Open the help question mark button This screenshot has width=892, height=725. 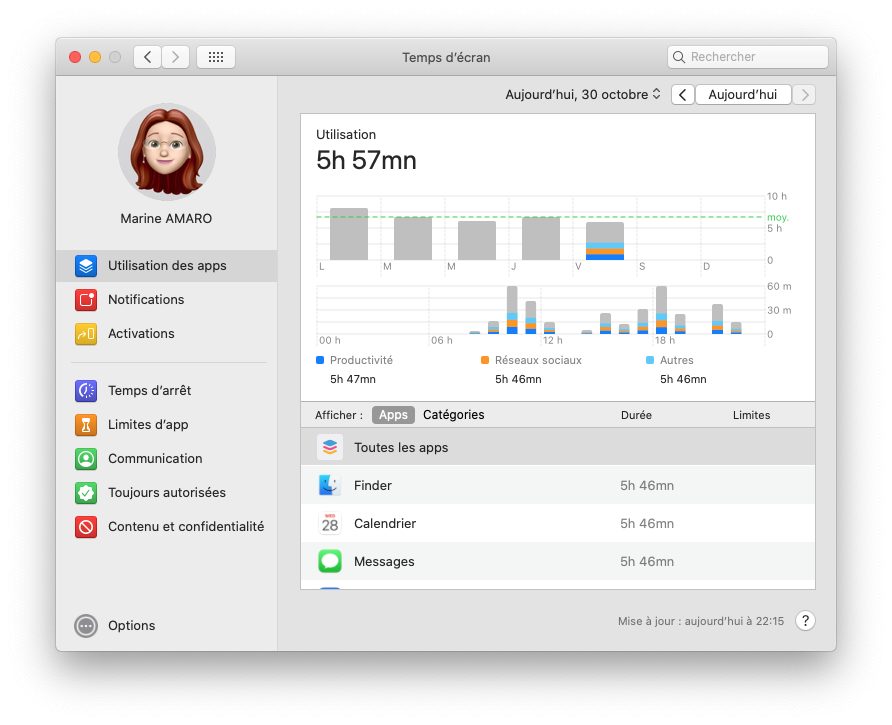pos(805,621)
